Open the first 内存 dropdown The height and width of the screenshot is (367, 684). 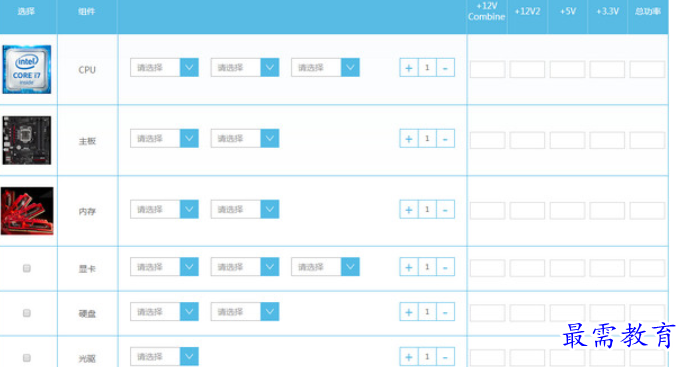[x=164, y=209]
